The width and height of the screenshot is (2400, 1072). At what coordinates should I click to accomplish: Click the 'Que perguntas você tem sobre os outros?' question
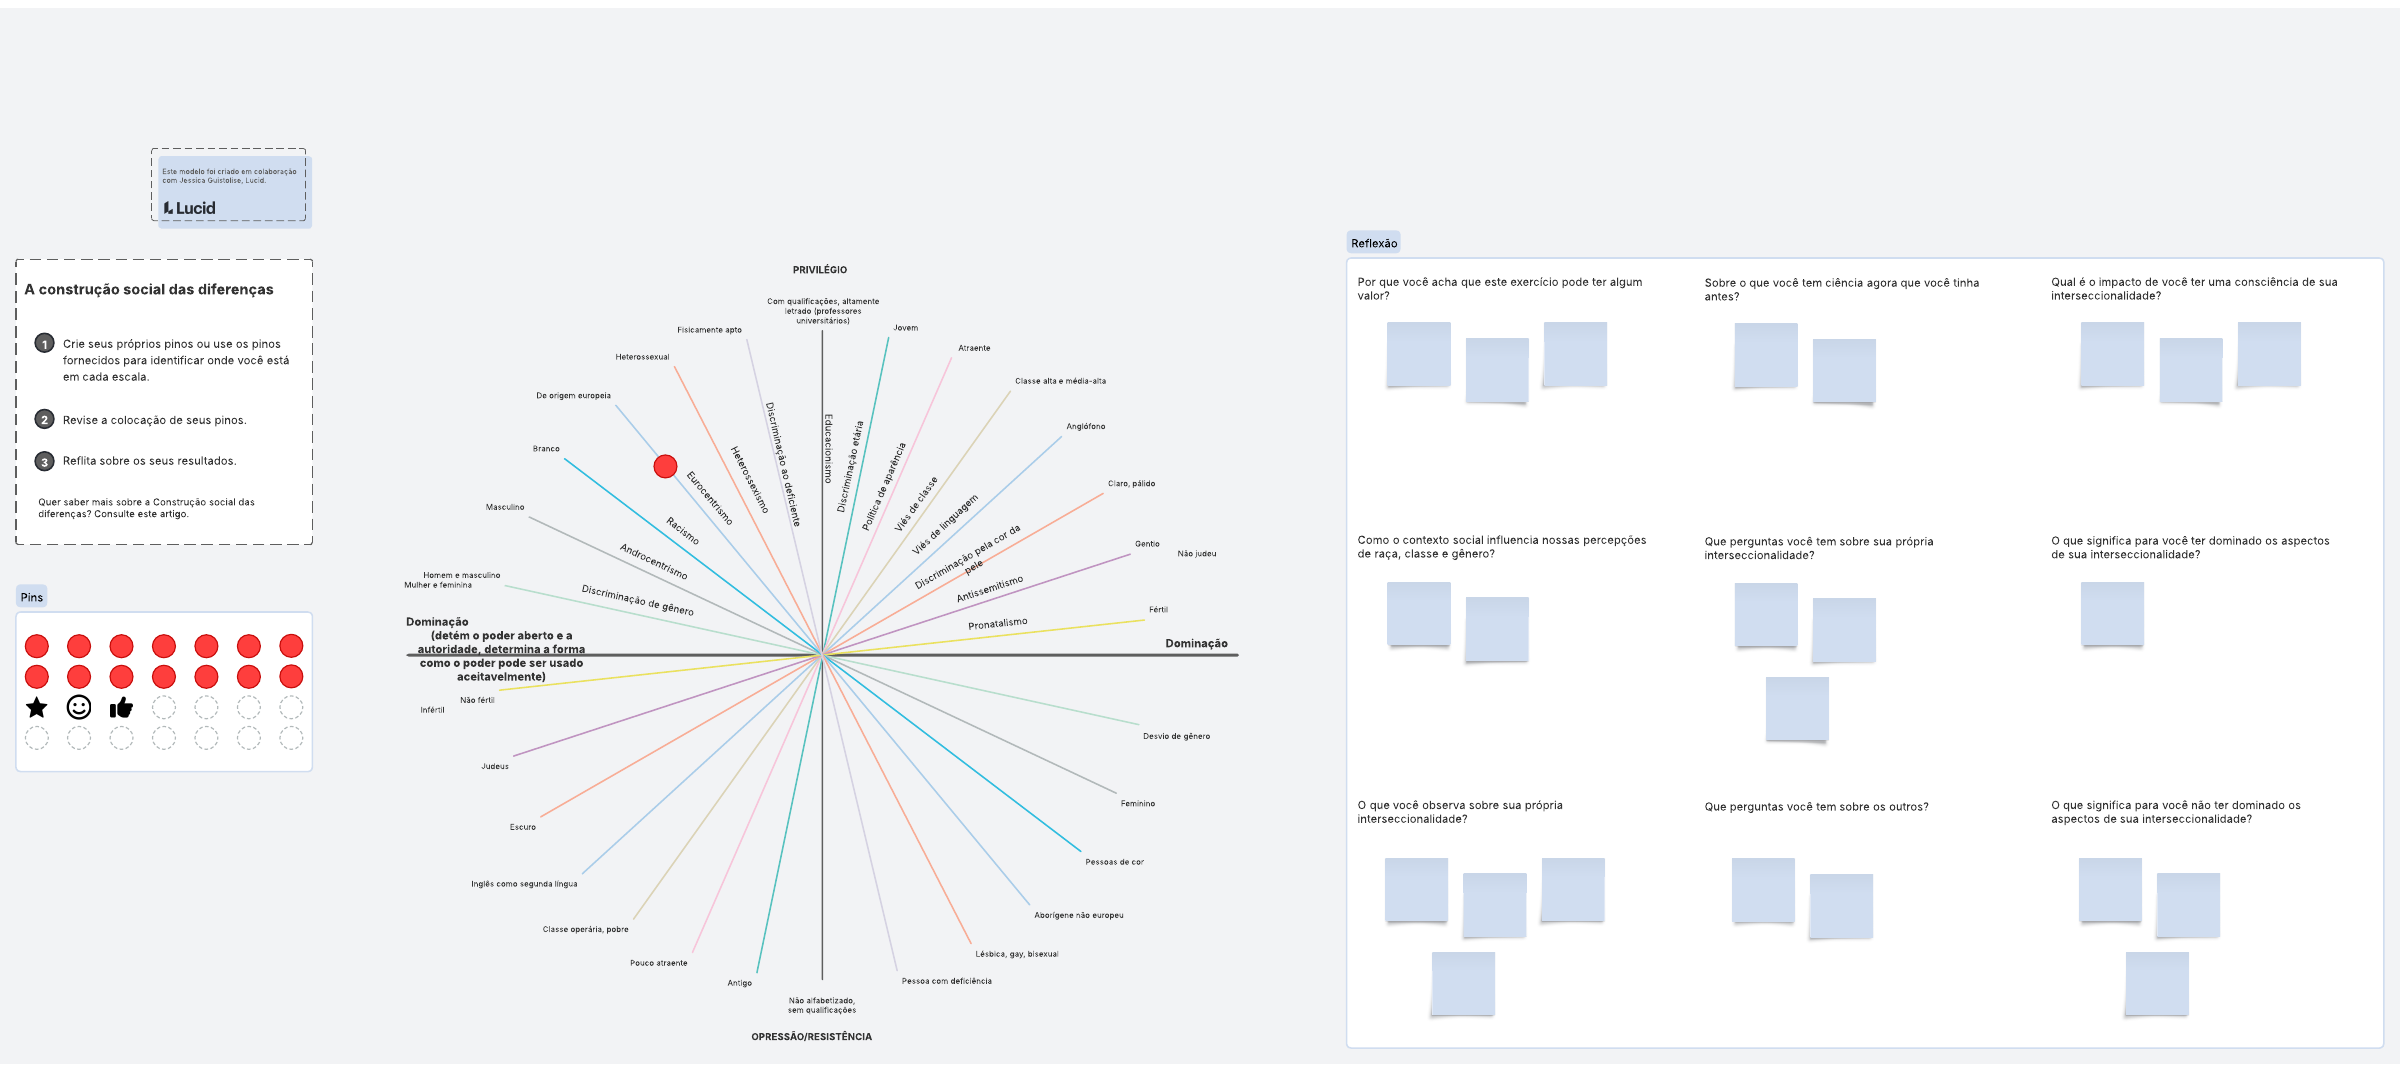click(x=1816, y=807)
